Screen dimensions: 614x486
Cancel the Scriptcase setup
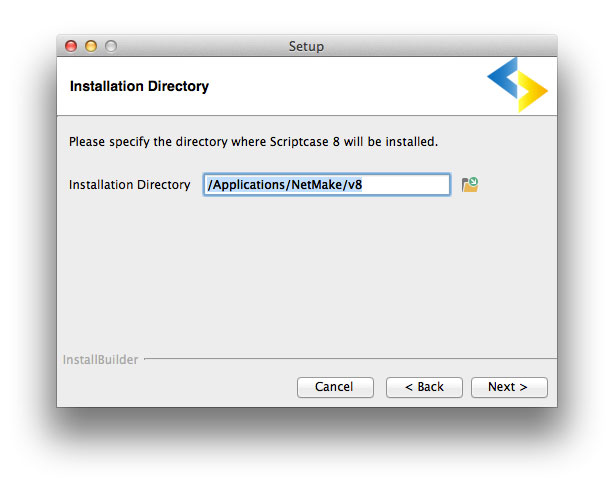tap(335, 387)
